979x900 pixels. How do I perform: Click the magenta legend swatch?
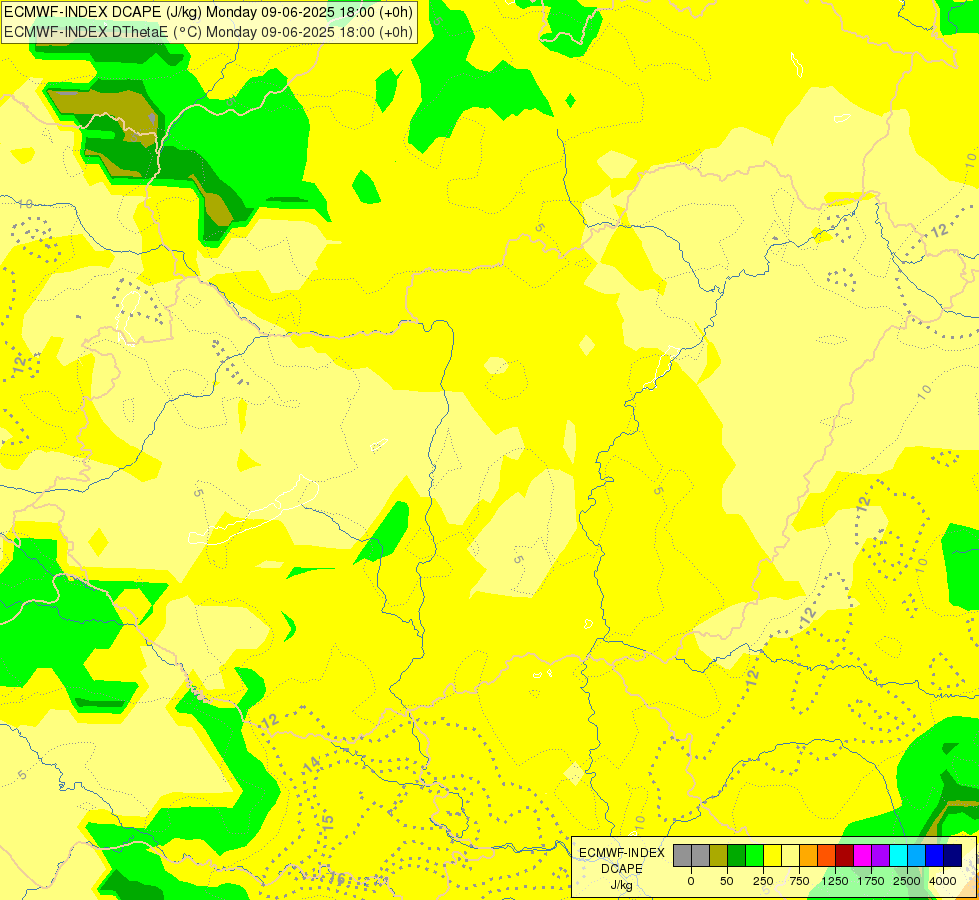point(863,856)
